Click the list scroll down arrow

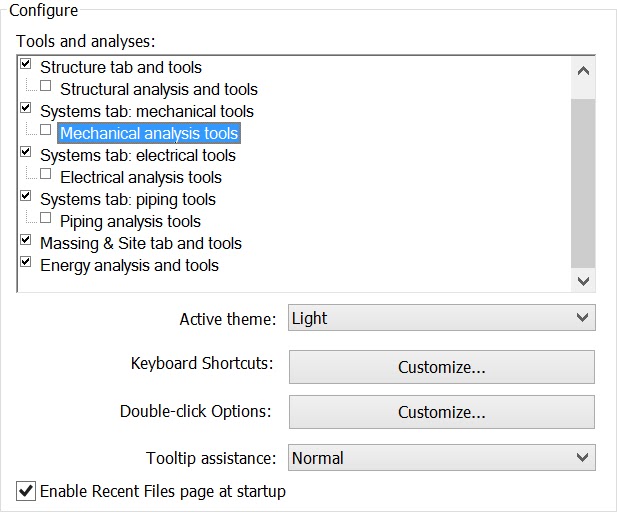pyautogui.click(x=583, y=281)
